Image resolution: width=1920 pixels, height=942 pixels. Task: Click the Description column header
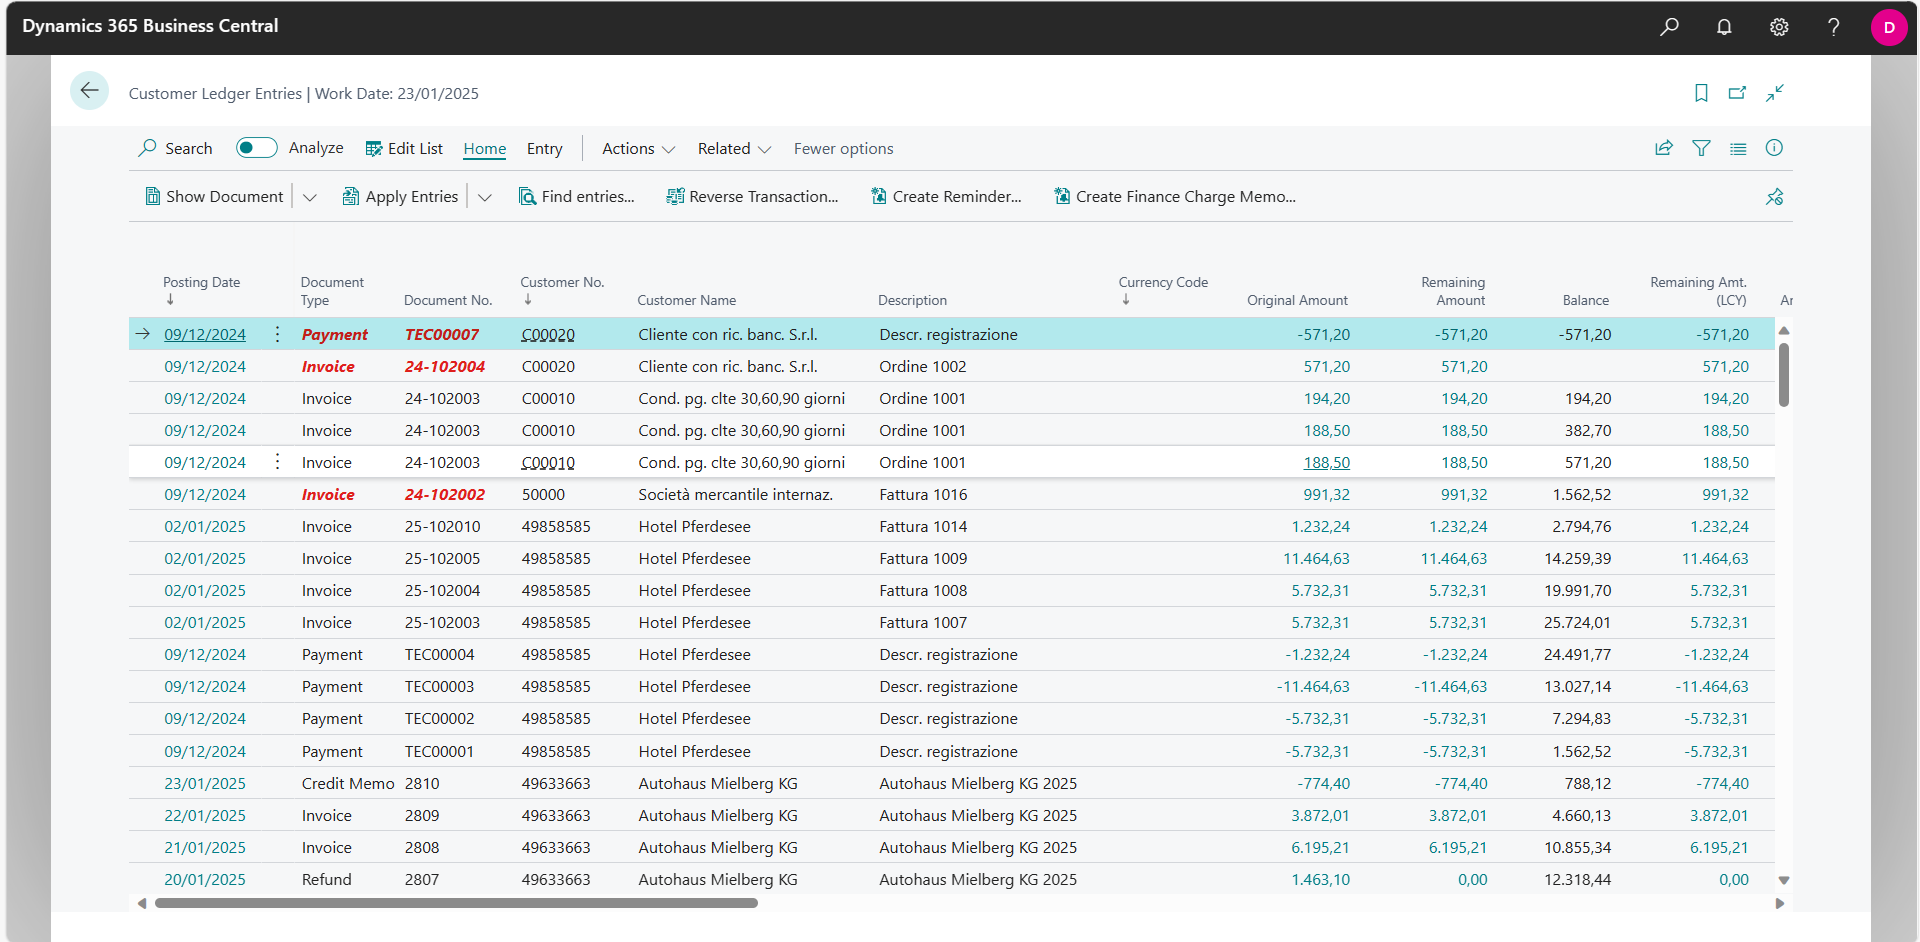(x=912, y=300)
